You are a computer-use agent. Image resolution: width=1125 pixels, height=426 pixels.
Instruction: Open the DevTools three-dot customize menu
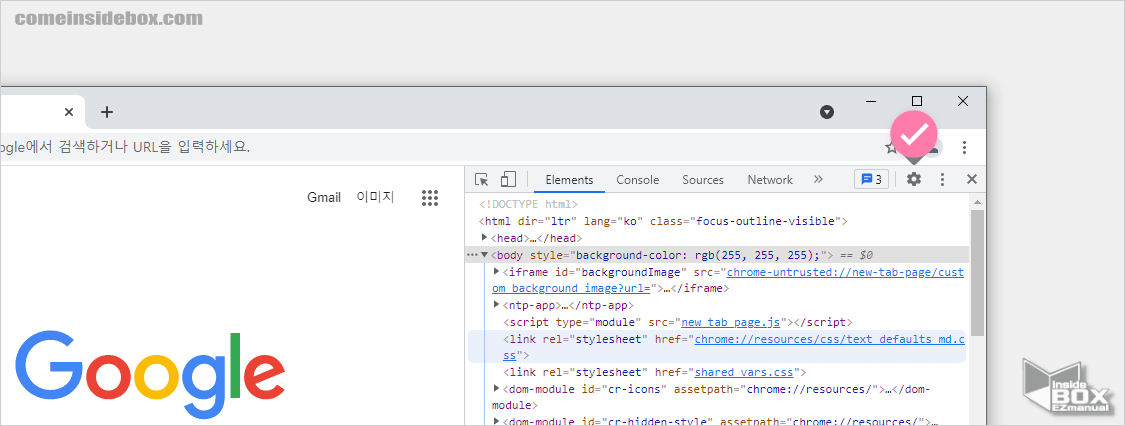pos(943,179)
